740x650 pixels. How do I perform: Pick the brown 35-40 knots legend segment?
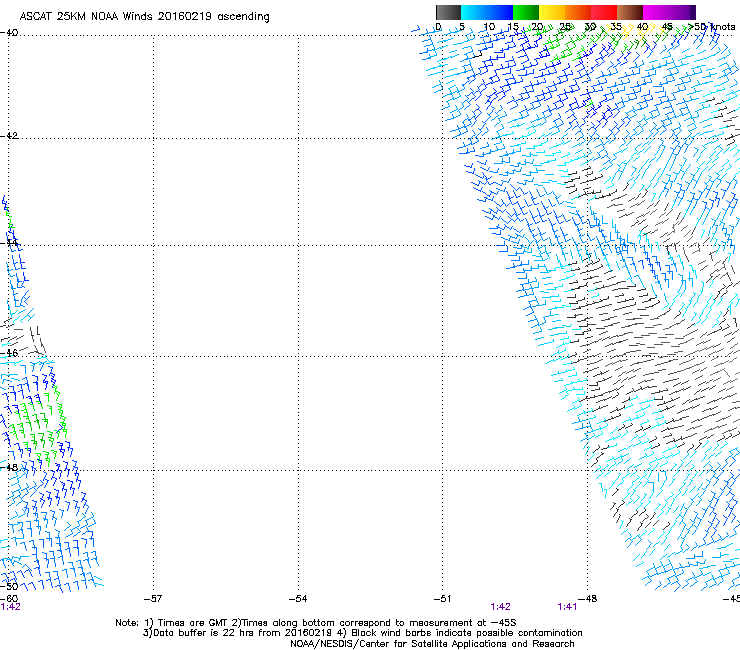click(x=630, y=12)
